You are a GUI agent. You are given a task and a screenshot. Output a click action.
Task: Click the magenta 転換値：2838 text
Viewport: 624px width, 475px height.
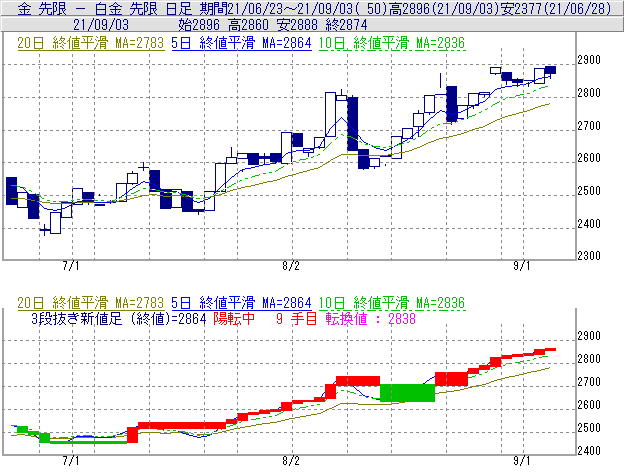click(x=370, y=319)
